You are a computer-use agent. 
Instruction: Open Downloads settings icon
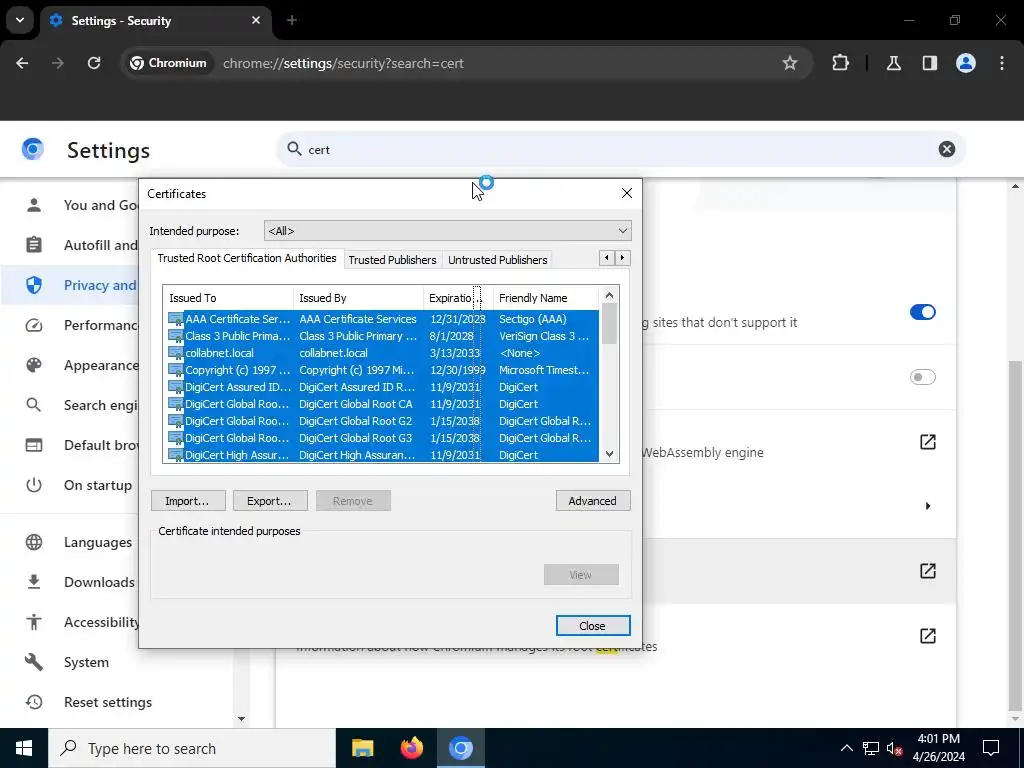(34, 582)
